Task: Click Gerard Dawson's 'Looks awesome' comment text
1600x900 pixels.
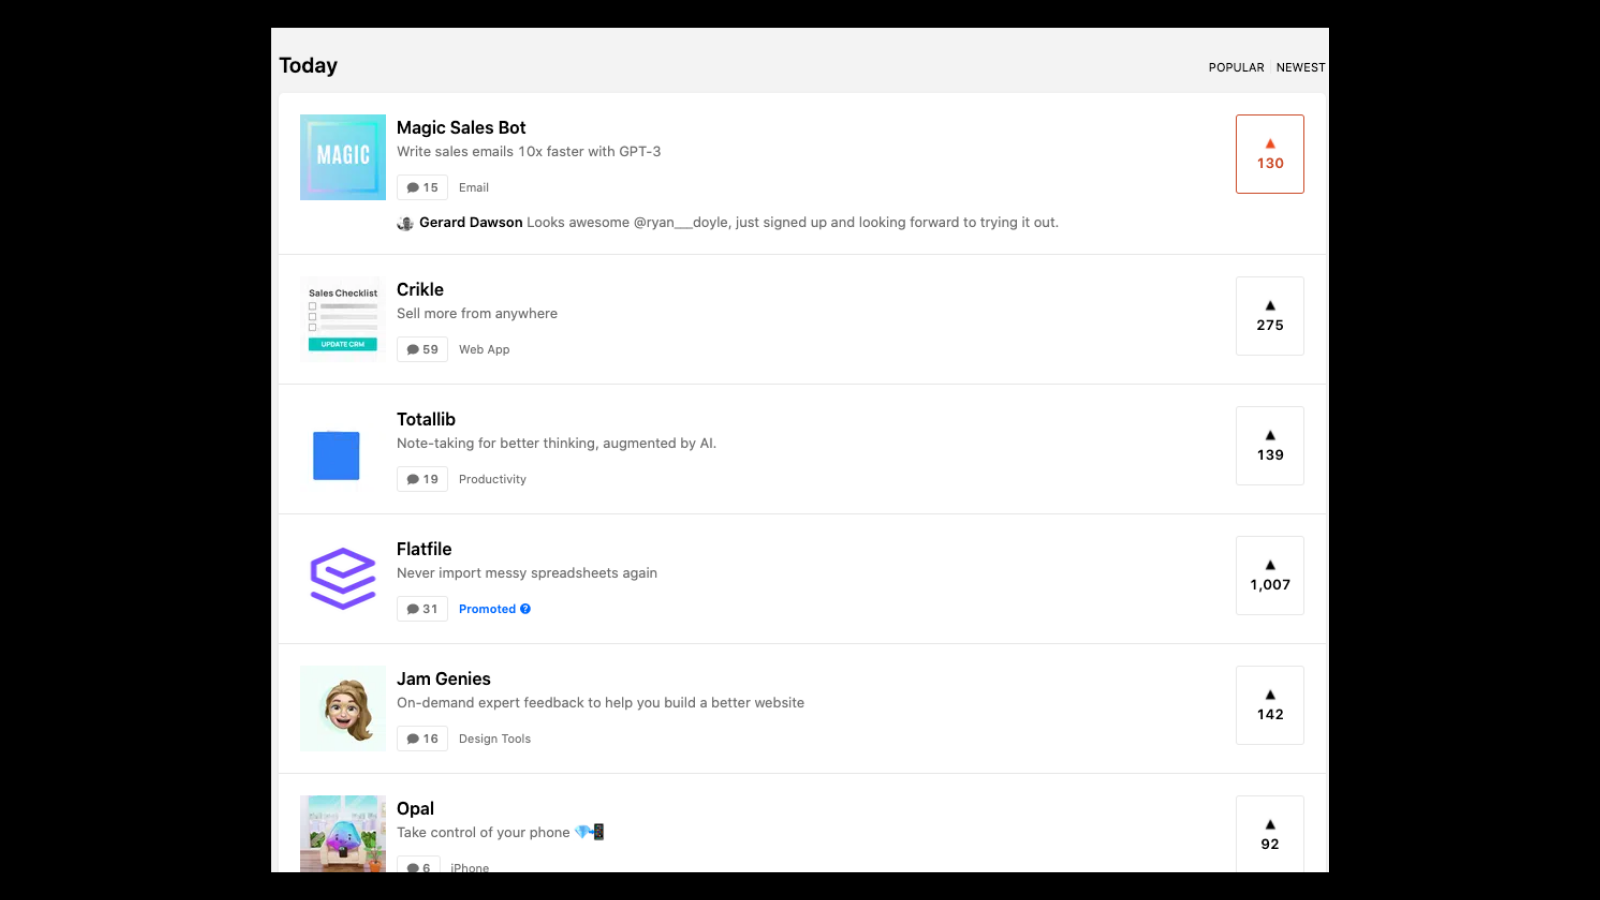Action: [792, 223]
